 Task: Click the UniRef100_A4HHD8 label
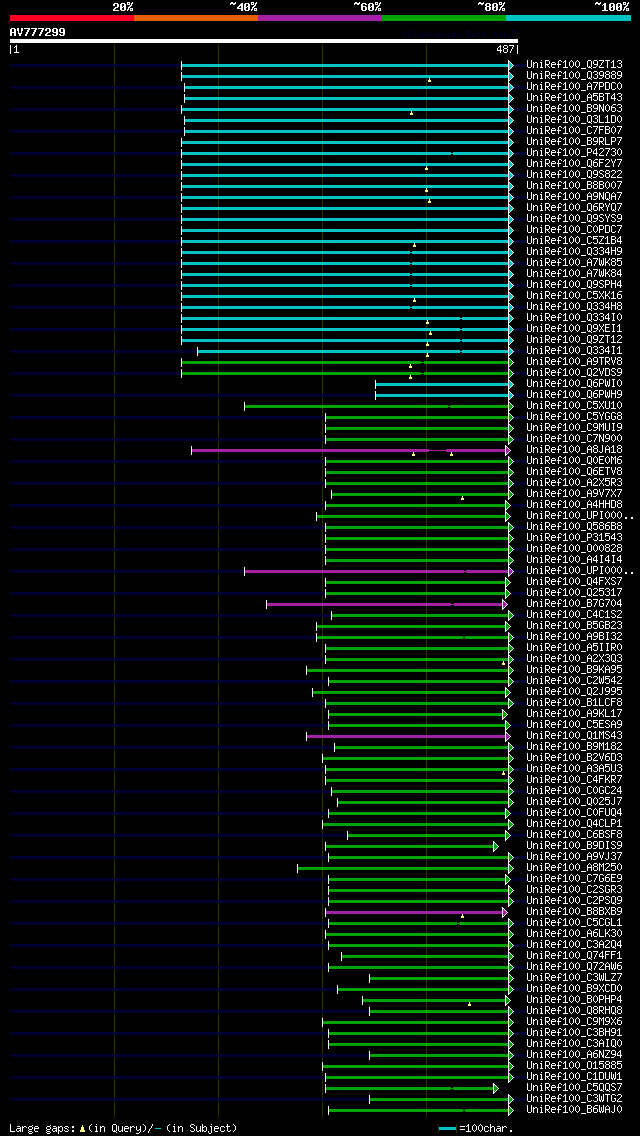(x=575, y=505)
